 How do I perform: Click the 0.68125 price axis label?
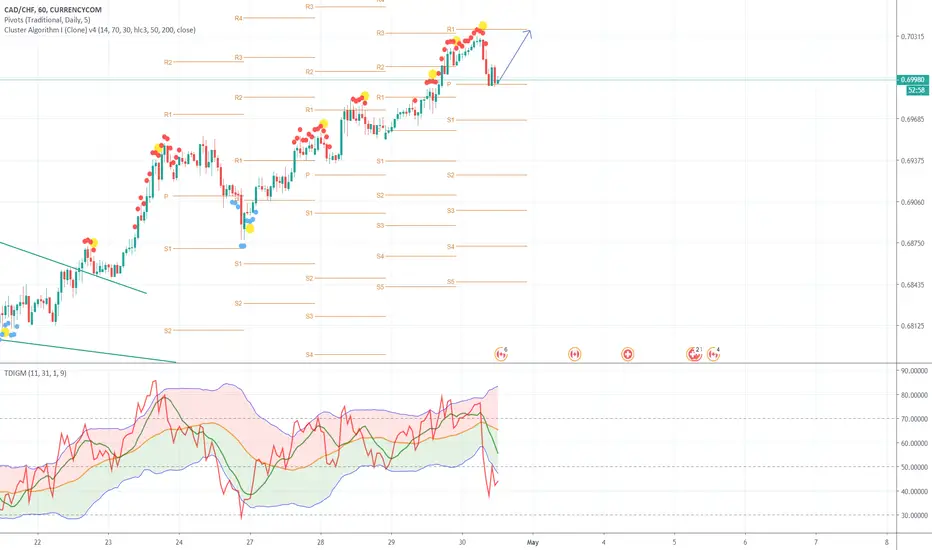coord(912,326)
